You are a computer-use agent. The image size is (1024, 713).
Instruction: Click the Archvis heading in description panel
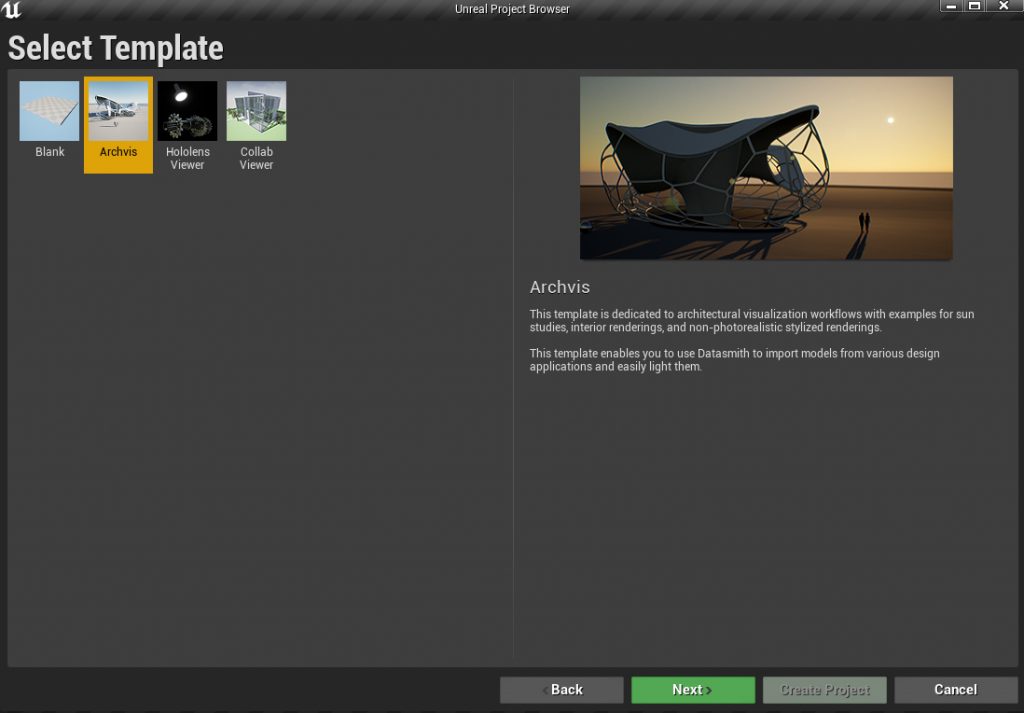[560, 287]
